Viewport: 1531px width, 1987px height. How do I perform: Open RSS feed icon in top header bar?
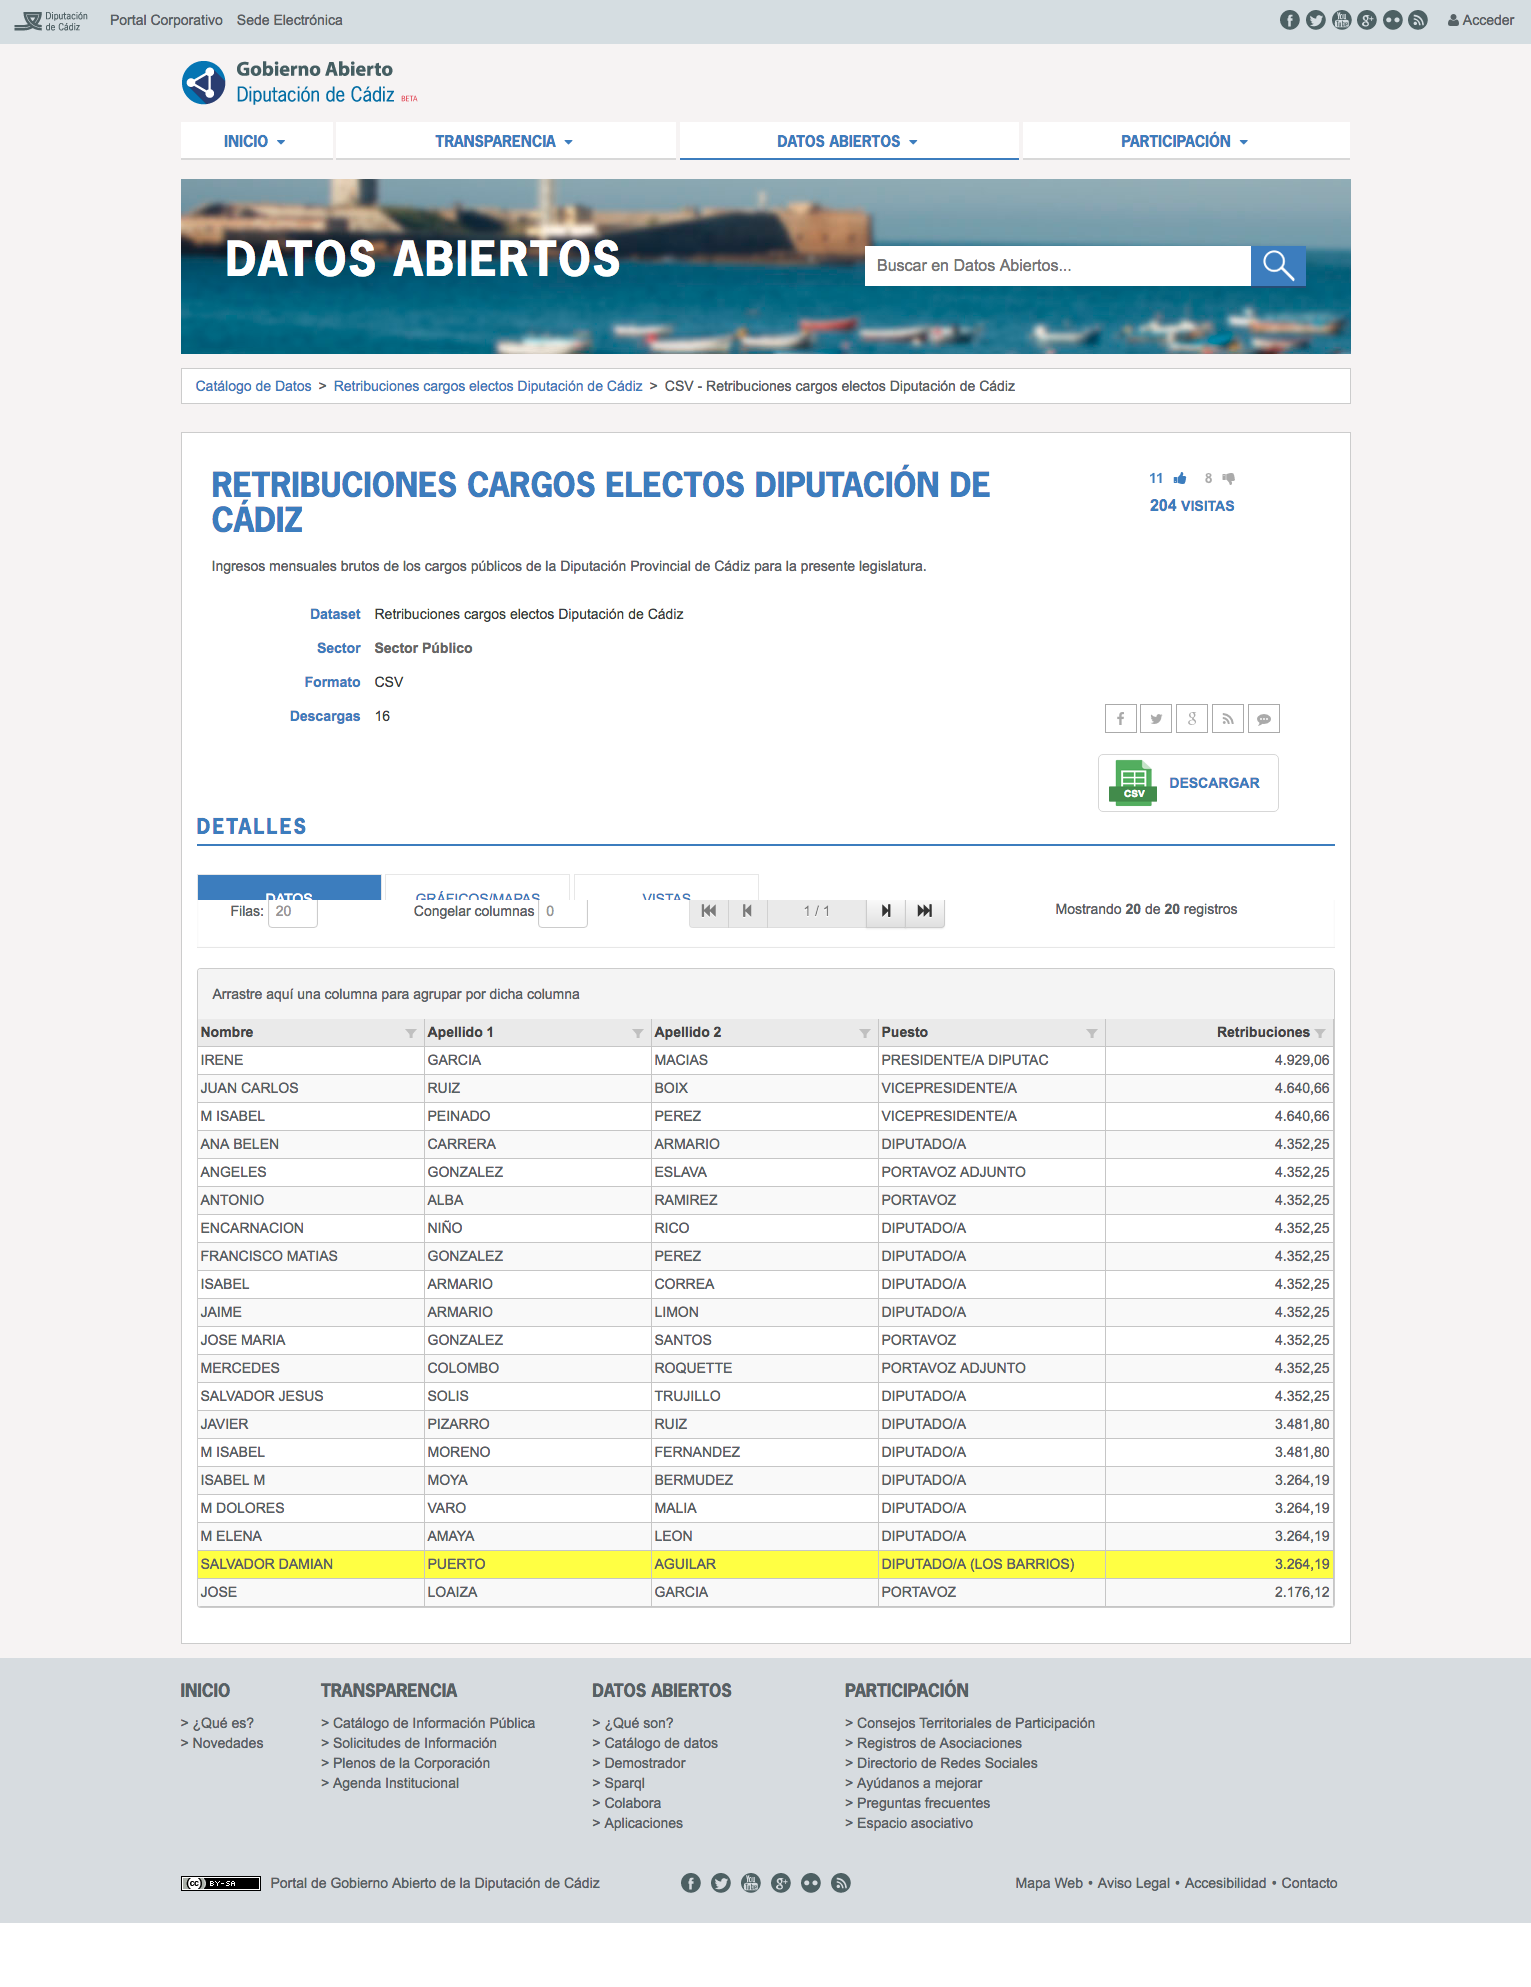coord(1418,20)
